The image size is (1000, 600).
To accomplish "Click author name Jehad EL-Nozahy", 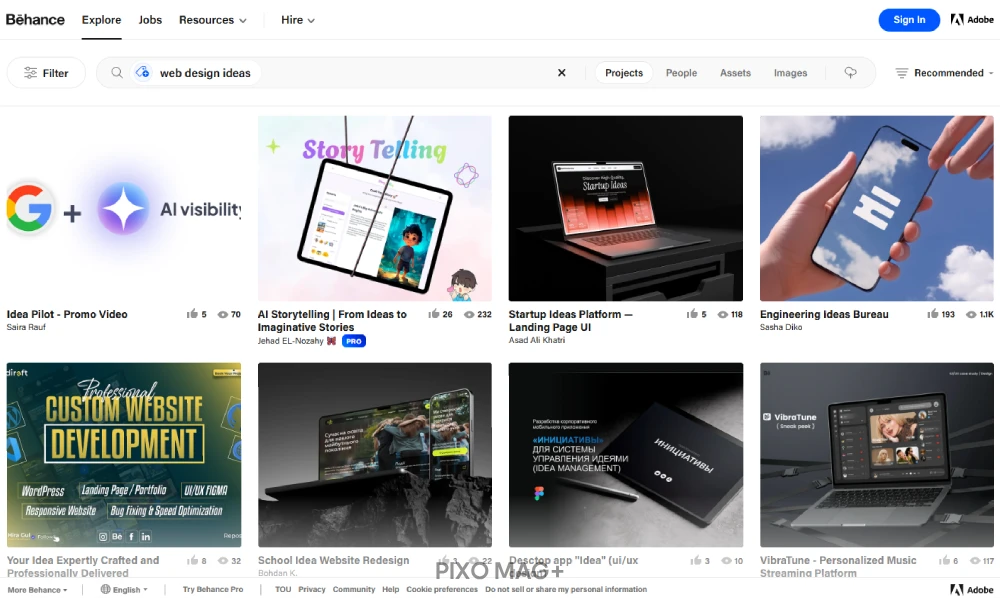I will point(290,341).
